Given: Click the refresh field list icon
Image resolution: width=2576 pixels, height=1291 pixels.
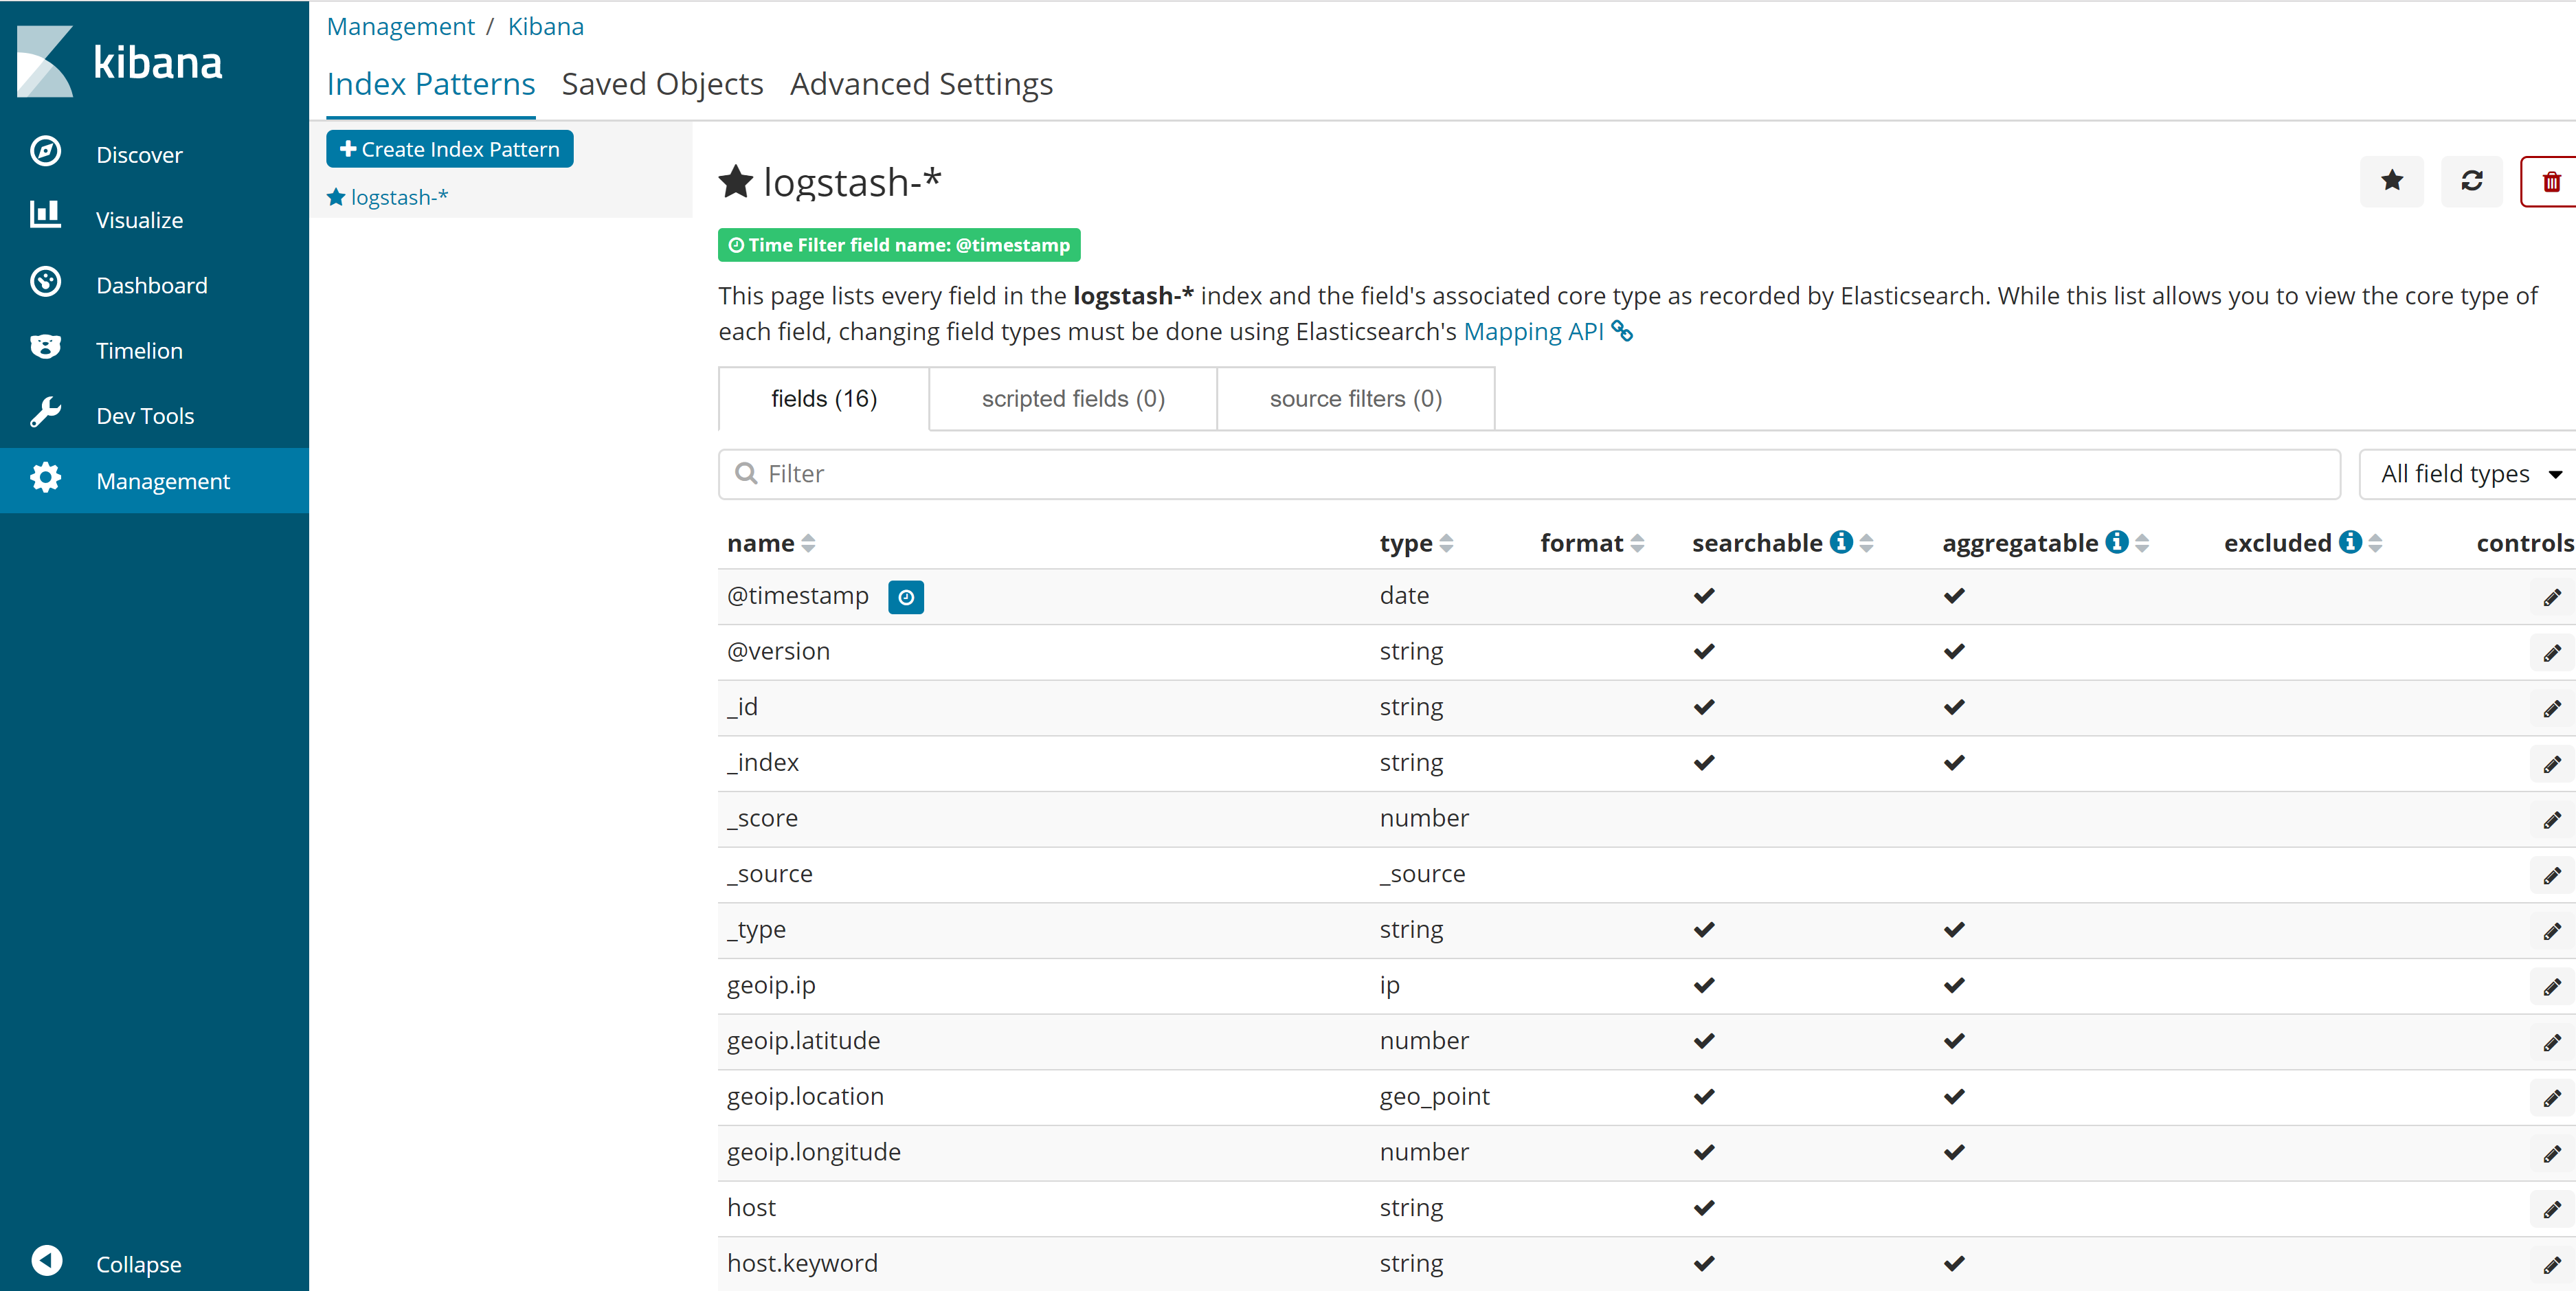Looking at the screenshot, I should point(2471,182).
